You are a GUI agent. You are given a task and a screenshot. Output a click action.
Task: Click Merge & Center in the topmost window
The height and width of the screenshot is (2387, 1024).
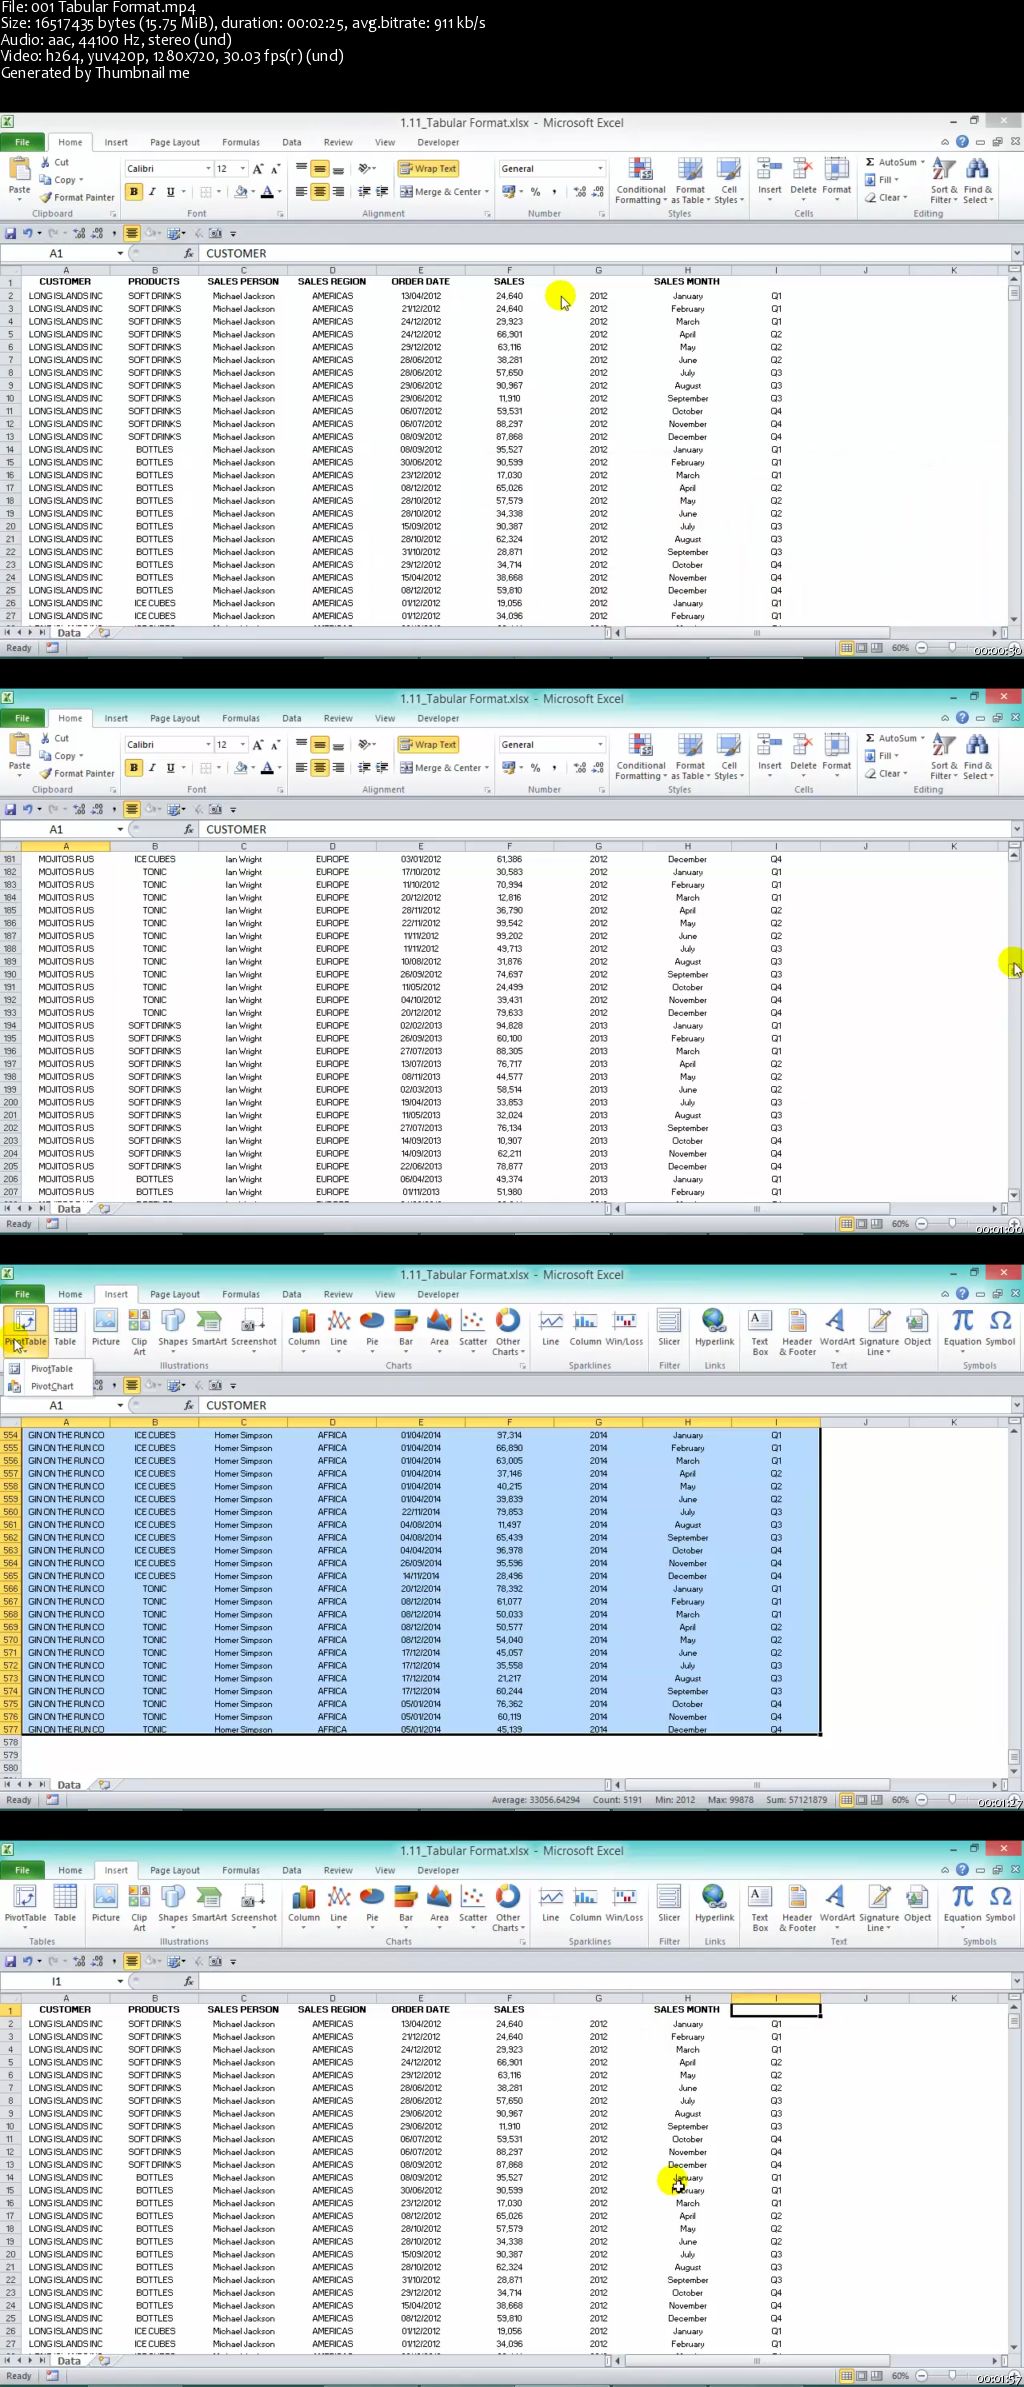click(443, 192)
